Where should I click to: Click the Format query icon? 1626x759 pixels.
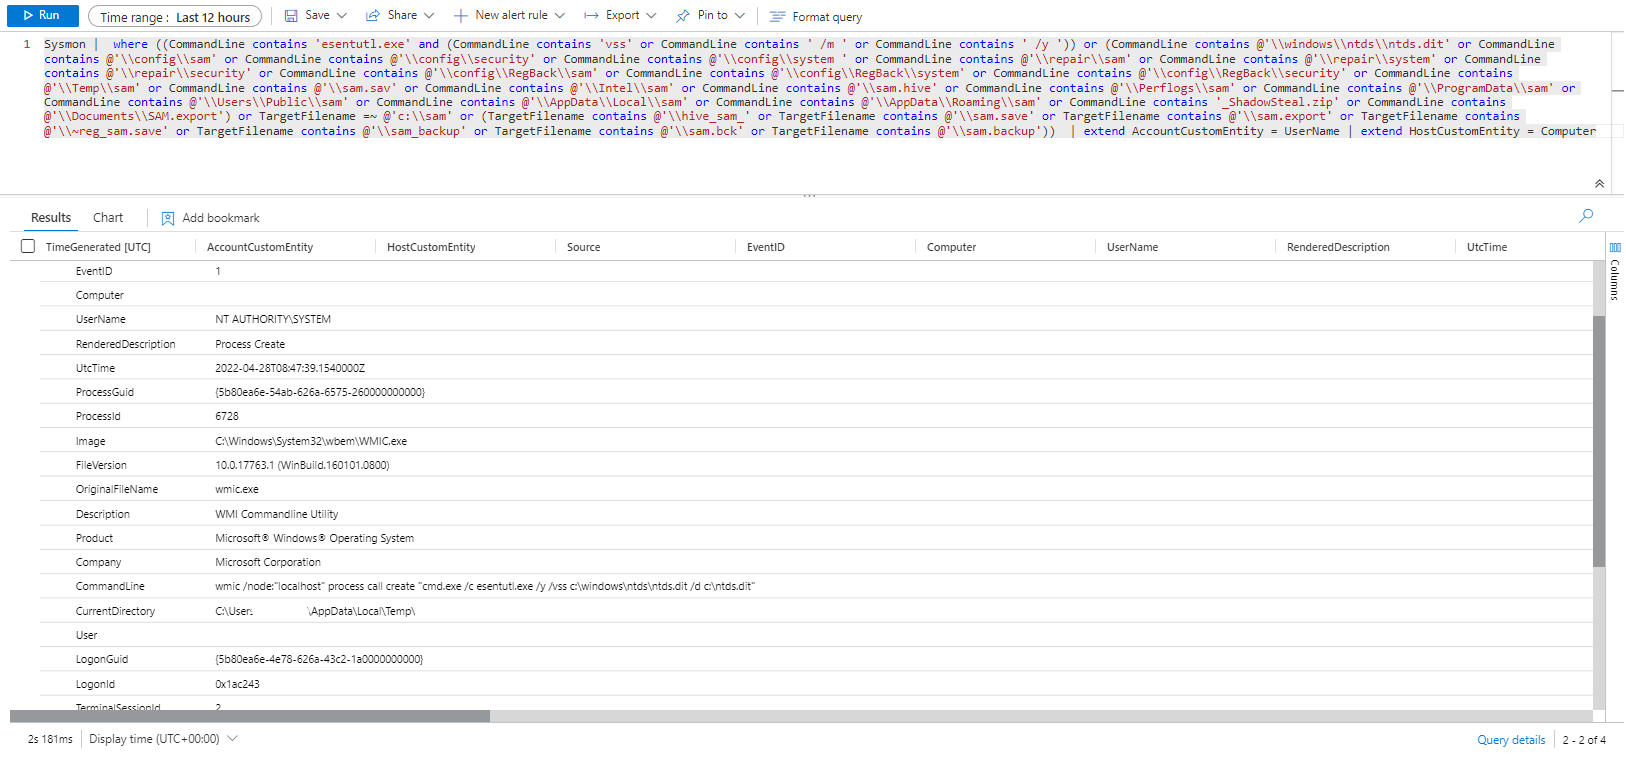(x=777, y=17)
